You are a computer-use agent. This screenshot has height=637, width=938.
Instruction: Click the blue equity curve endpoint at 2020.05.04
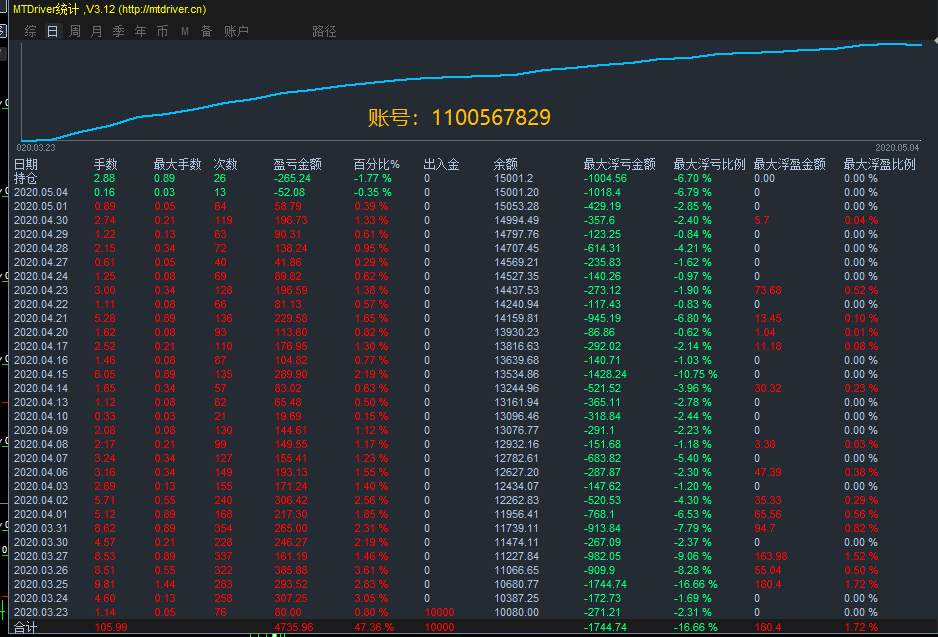(921, 45)
